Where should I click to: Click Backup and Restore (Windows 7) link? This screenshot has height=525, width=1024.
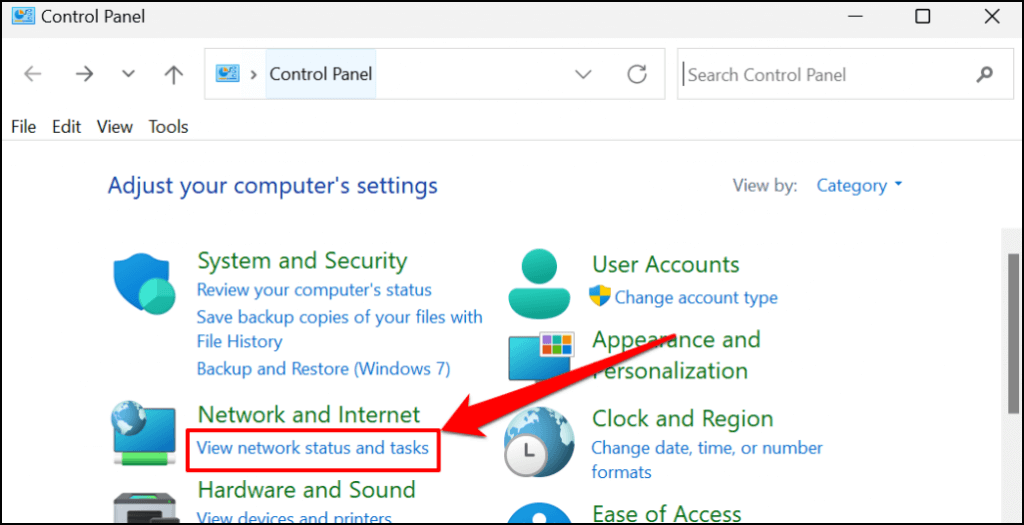pyautogui.click(x=323, y=368)
